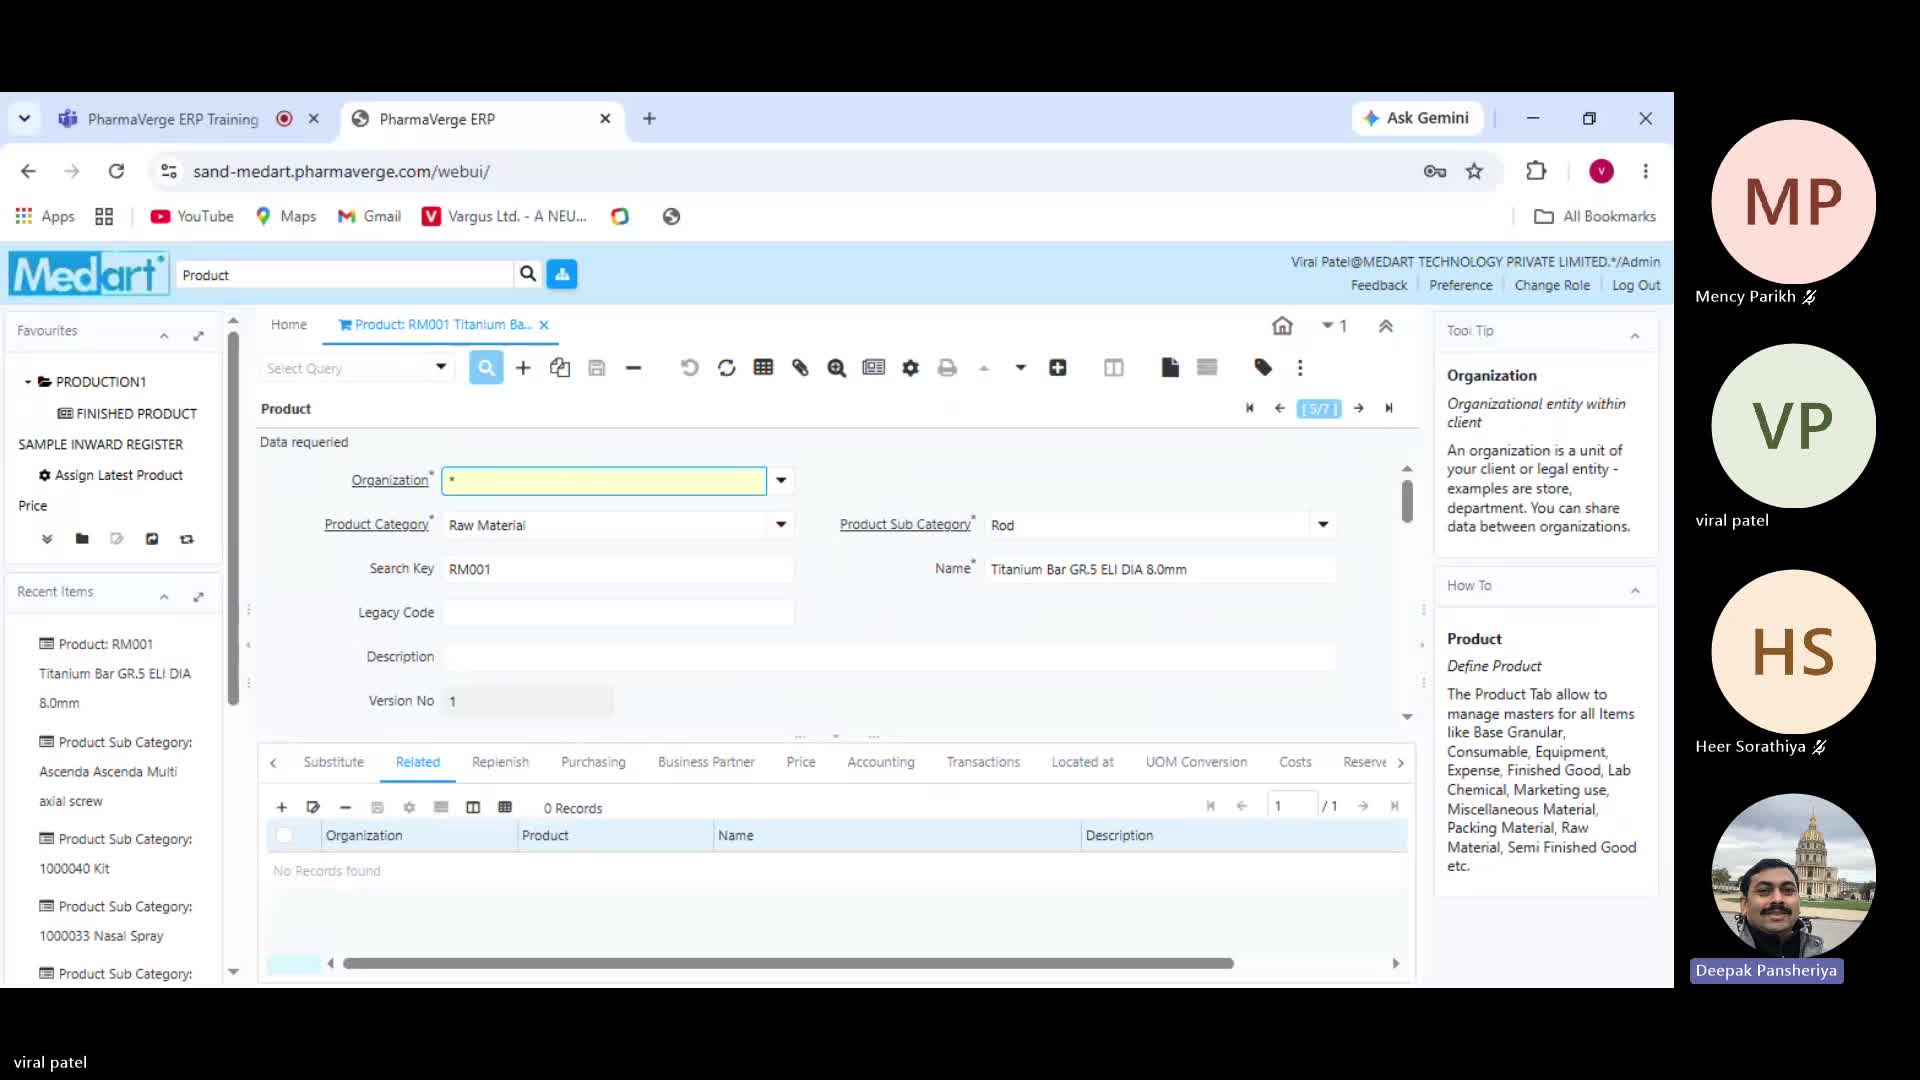Open attachments with the paperclip icon

coord(800,368)
